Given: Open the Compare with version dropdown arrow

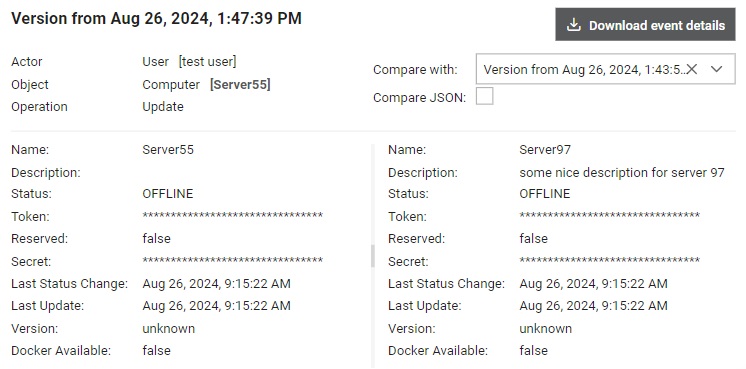Looking at the screenshot, I should 717,69.
